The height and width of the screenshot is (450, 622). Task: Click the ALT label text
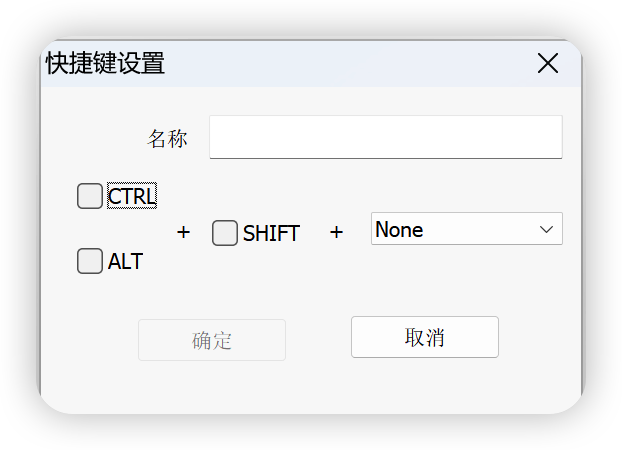125,261
